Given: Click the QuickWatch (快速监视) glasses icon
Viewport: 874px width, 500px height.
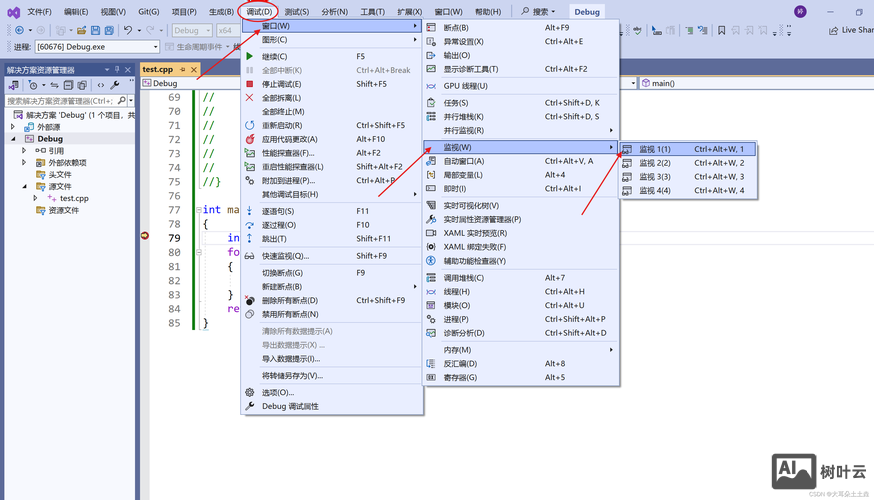Looking at the screenshot, I should pyautogui.click(x=249, y=256).
